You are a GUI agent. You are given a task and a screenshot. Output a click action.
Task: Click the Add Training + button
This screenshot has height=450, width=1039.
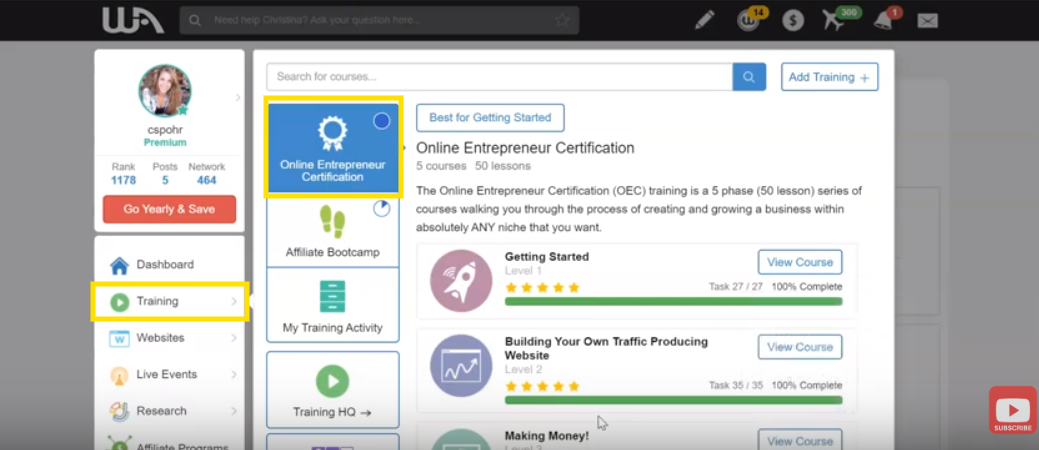[x=830, y=77]
